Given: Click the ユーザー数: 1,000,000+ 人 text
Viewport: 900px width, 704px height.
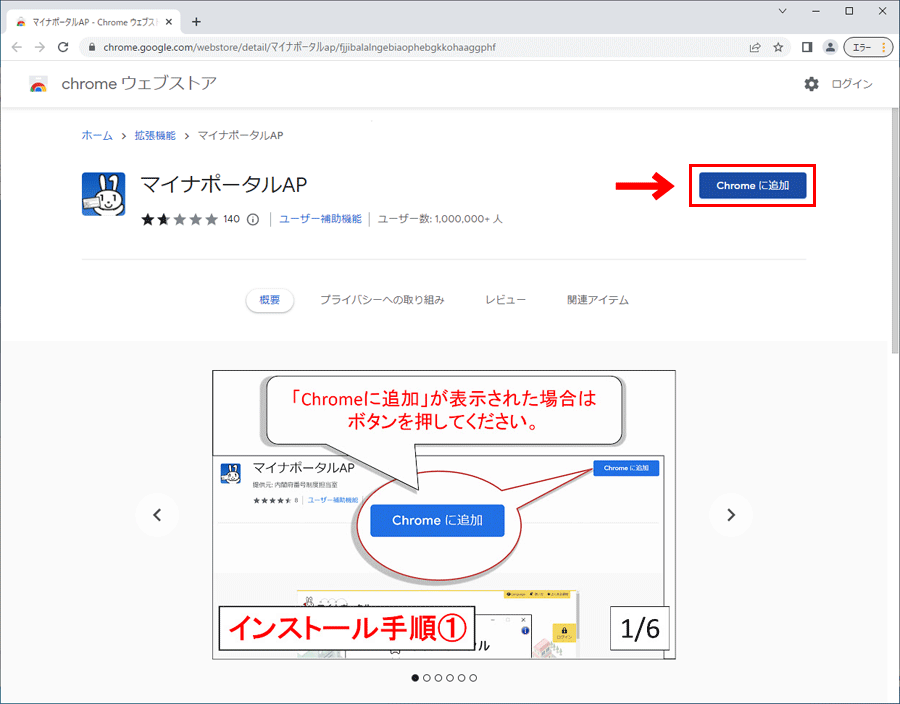Looking at the screenshot, I should point(440,219).
